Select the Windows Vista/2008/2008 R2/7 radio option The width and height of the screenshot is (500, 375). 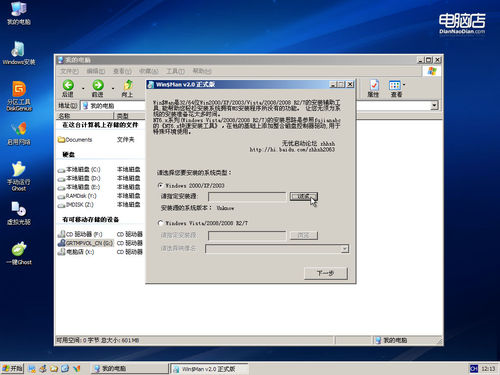click(x=160, y=223)
